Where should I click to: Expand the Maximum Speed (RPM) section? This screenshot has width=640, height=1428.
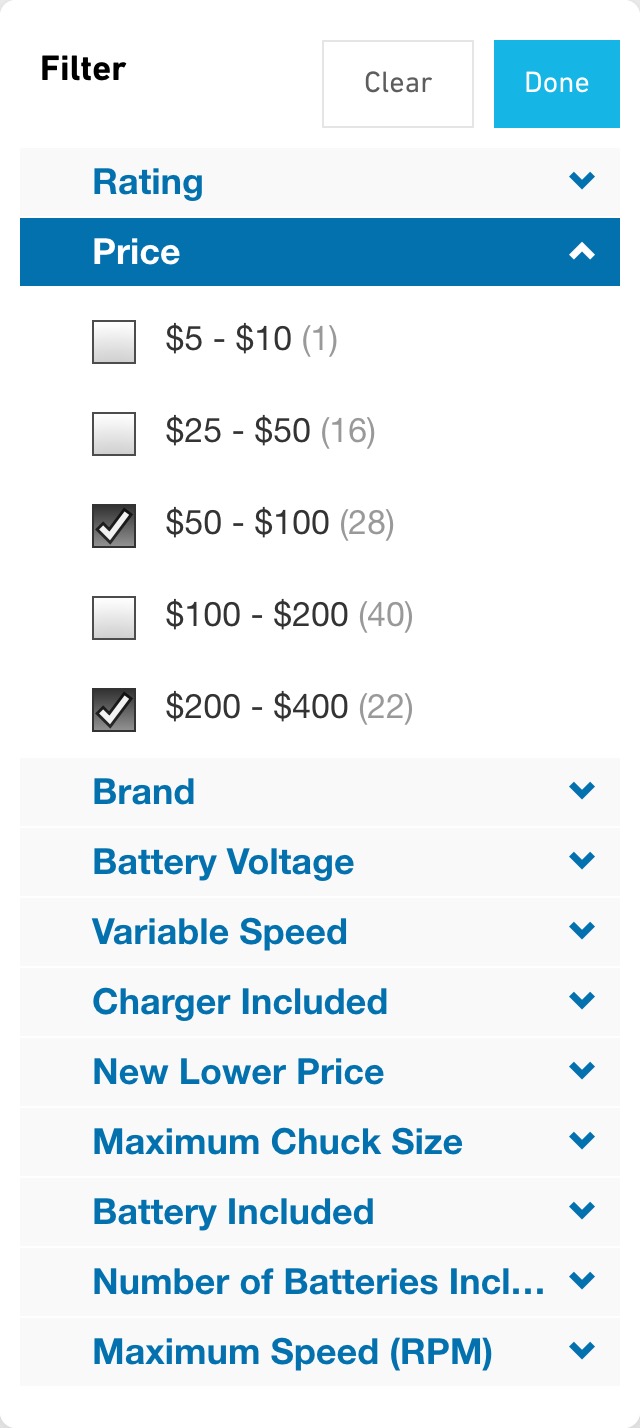320,1351
